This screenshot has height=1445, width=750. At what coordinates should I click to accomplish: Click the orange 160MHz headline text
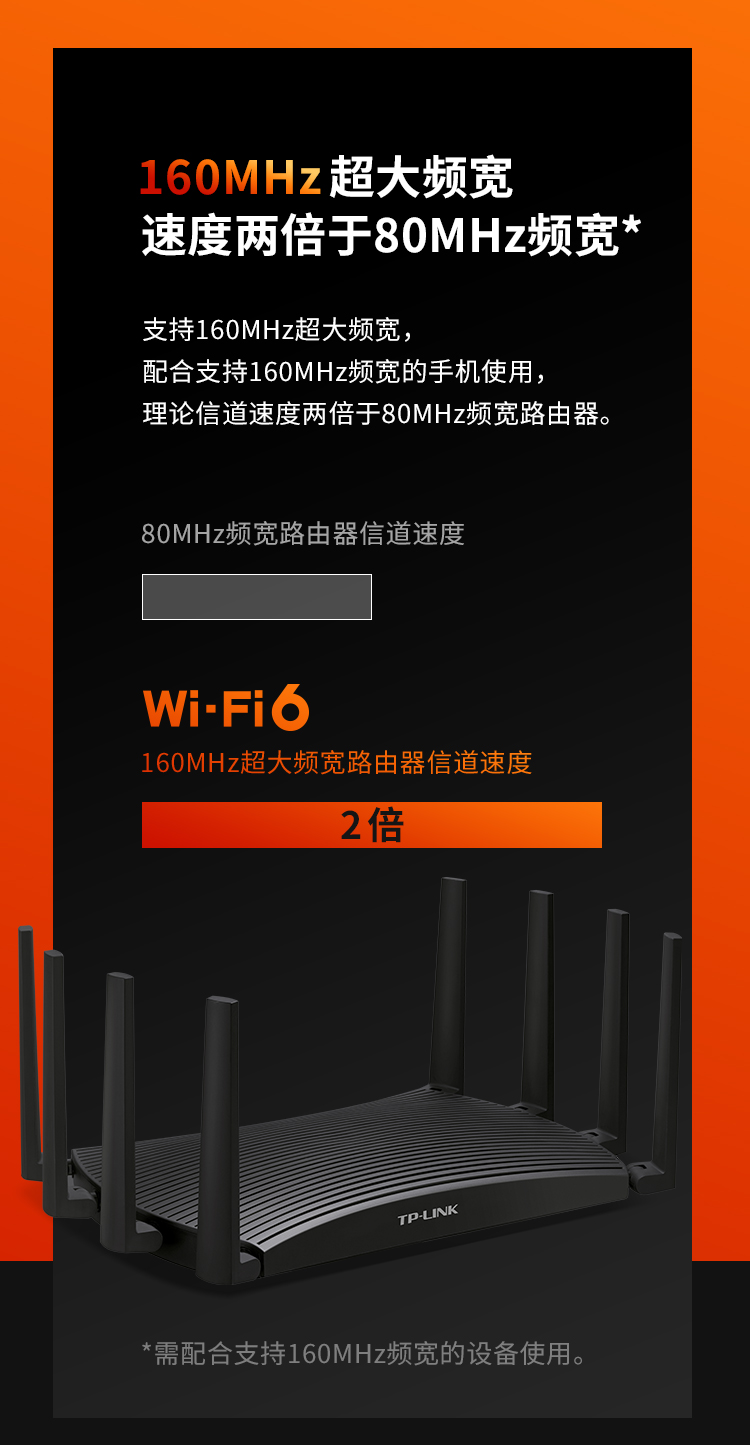pyautogui.click(x=230, y=178)
